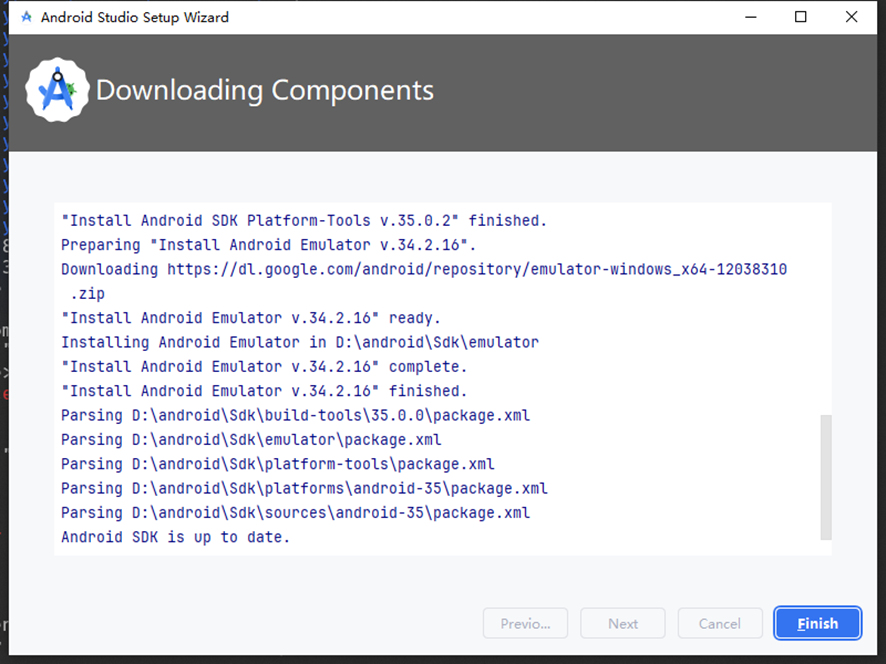Minimize the Setup Wizard window
This screenshot has width=886, height=664.
pyautogui.click(x=750, y=17)
